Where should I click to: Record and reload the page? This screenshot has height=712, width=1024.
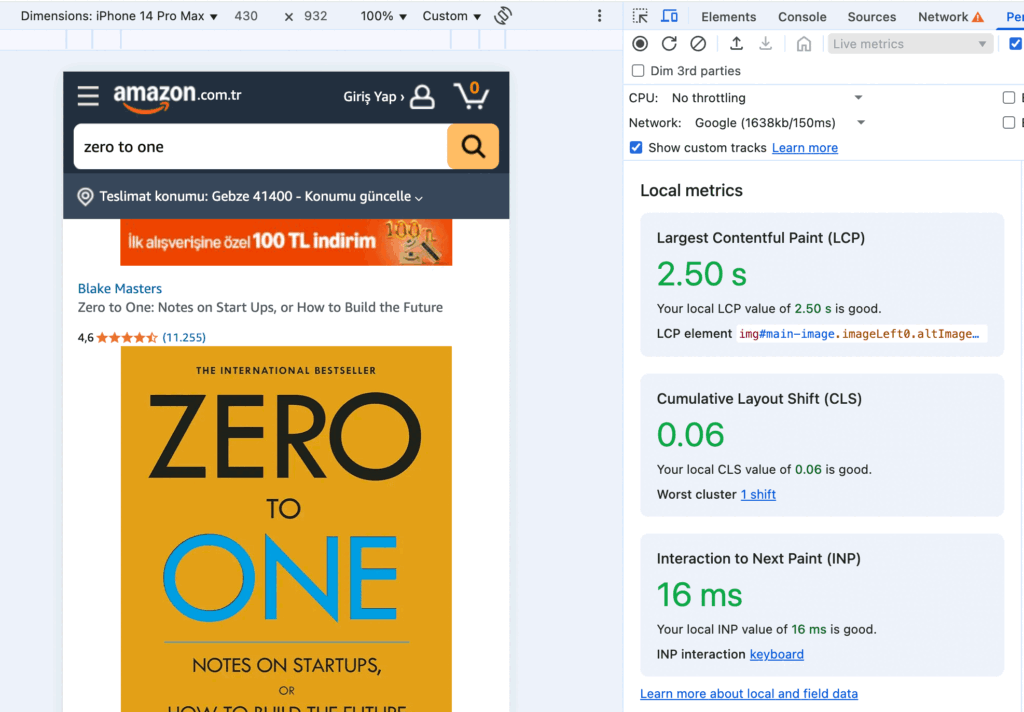[x=669, y=44]
